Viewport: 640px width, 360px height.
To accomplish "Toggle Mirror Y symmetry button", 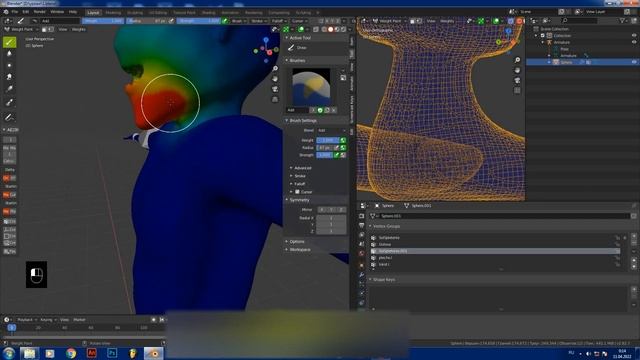I will coord(331,210).
